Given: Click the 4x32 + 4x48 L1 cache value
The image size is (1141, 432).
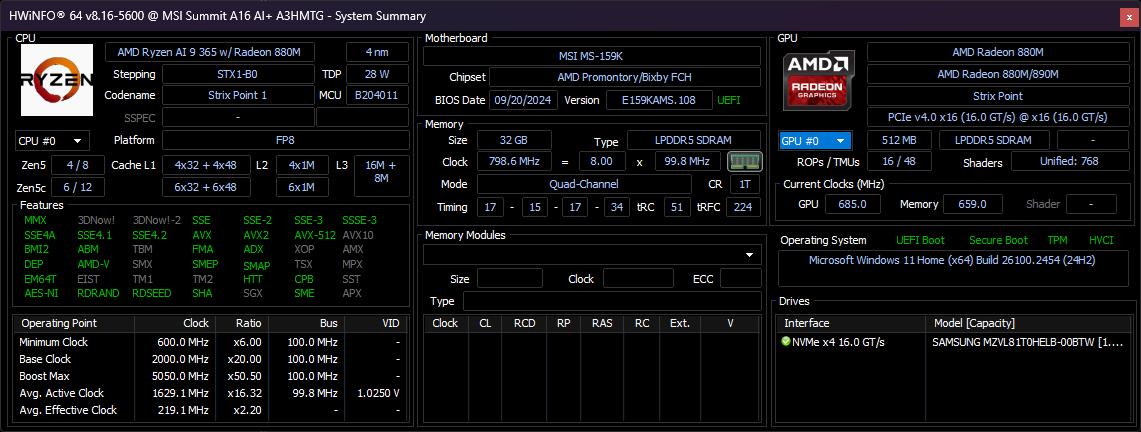Looking at the screenshot, I should 207,165.
